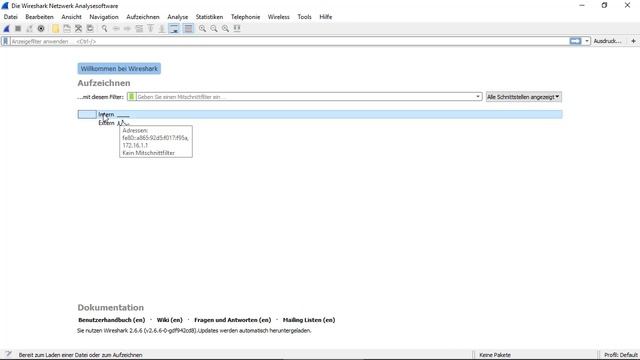The image size is (640, 360).
Task: Open Wiki (en) link
Action: (169, 320)
